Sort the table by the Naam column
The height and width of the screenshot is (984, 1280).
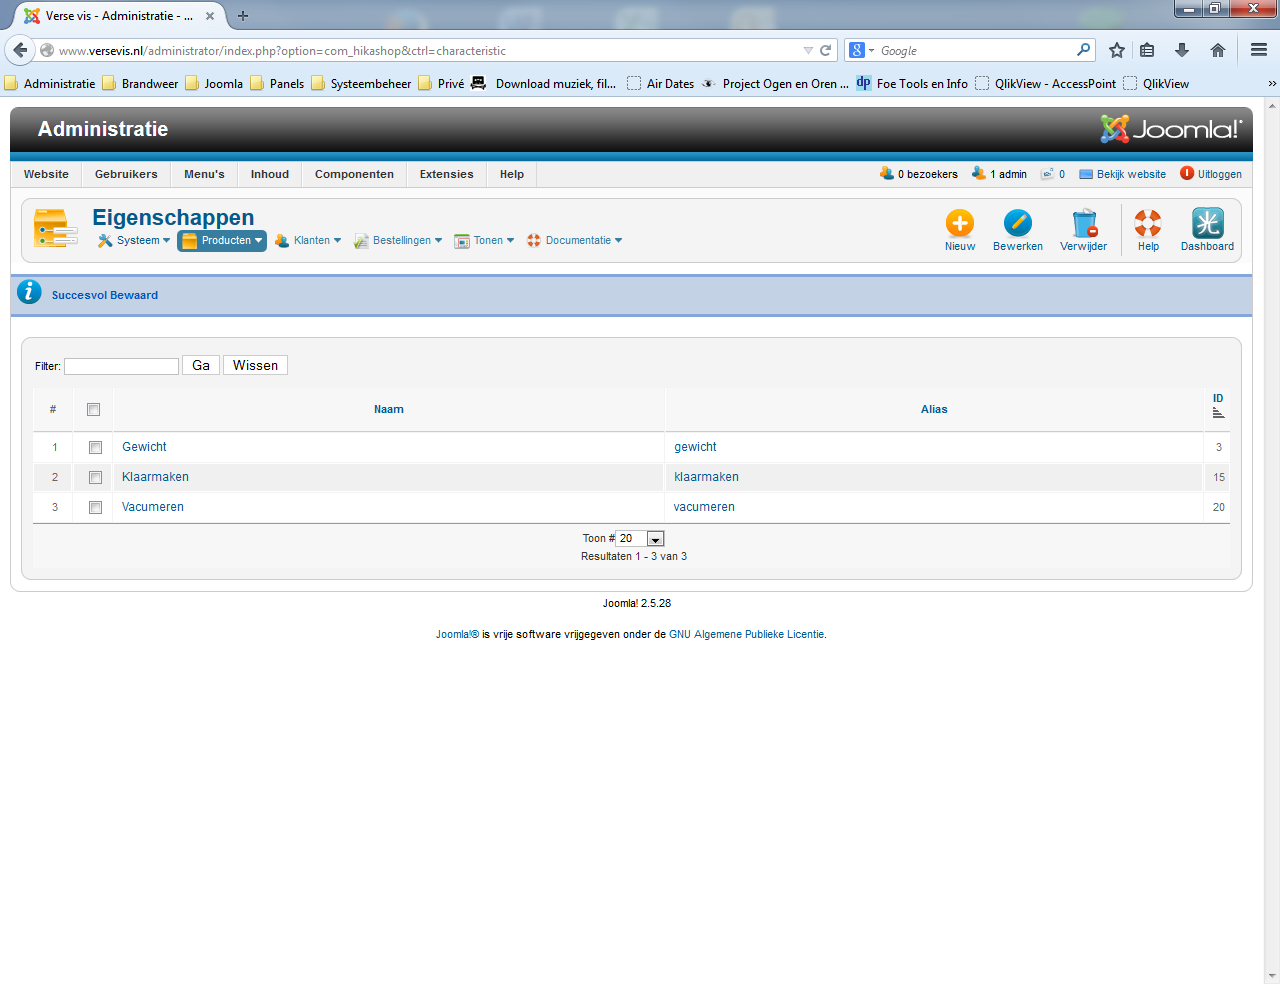[x=389, y=409]
